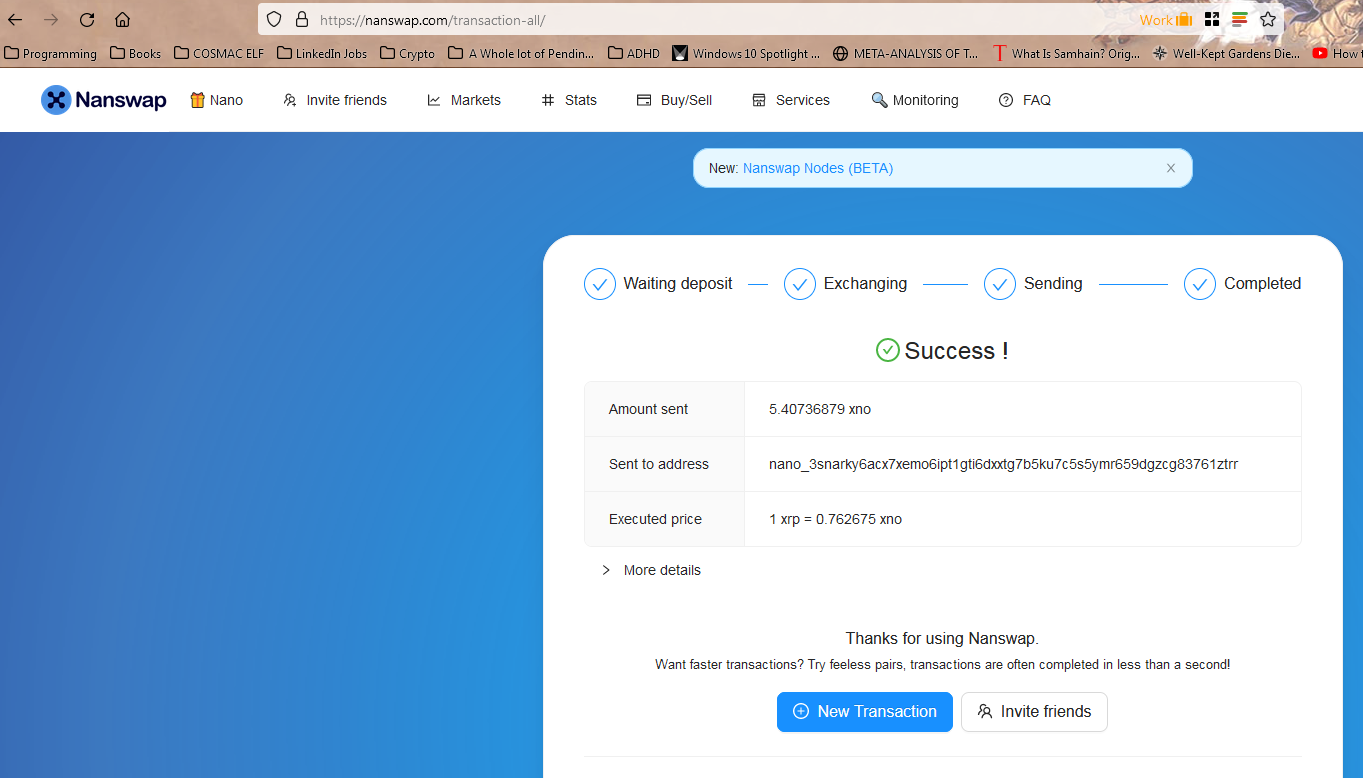Click the green Success checkmark icon
1363x778 pixels.
click(887, 350)
